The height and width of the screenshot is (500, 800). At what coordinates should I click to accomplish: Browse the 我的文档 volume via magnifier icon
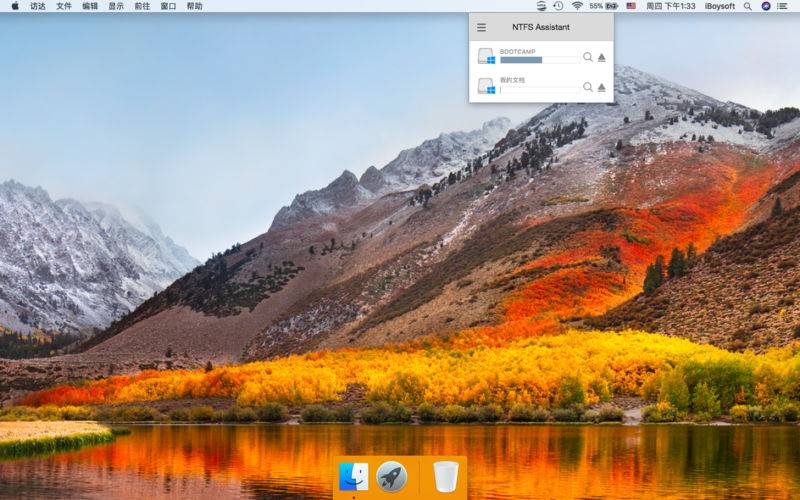(588, 87)
